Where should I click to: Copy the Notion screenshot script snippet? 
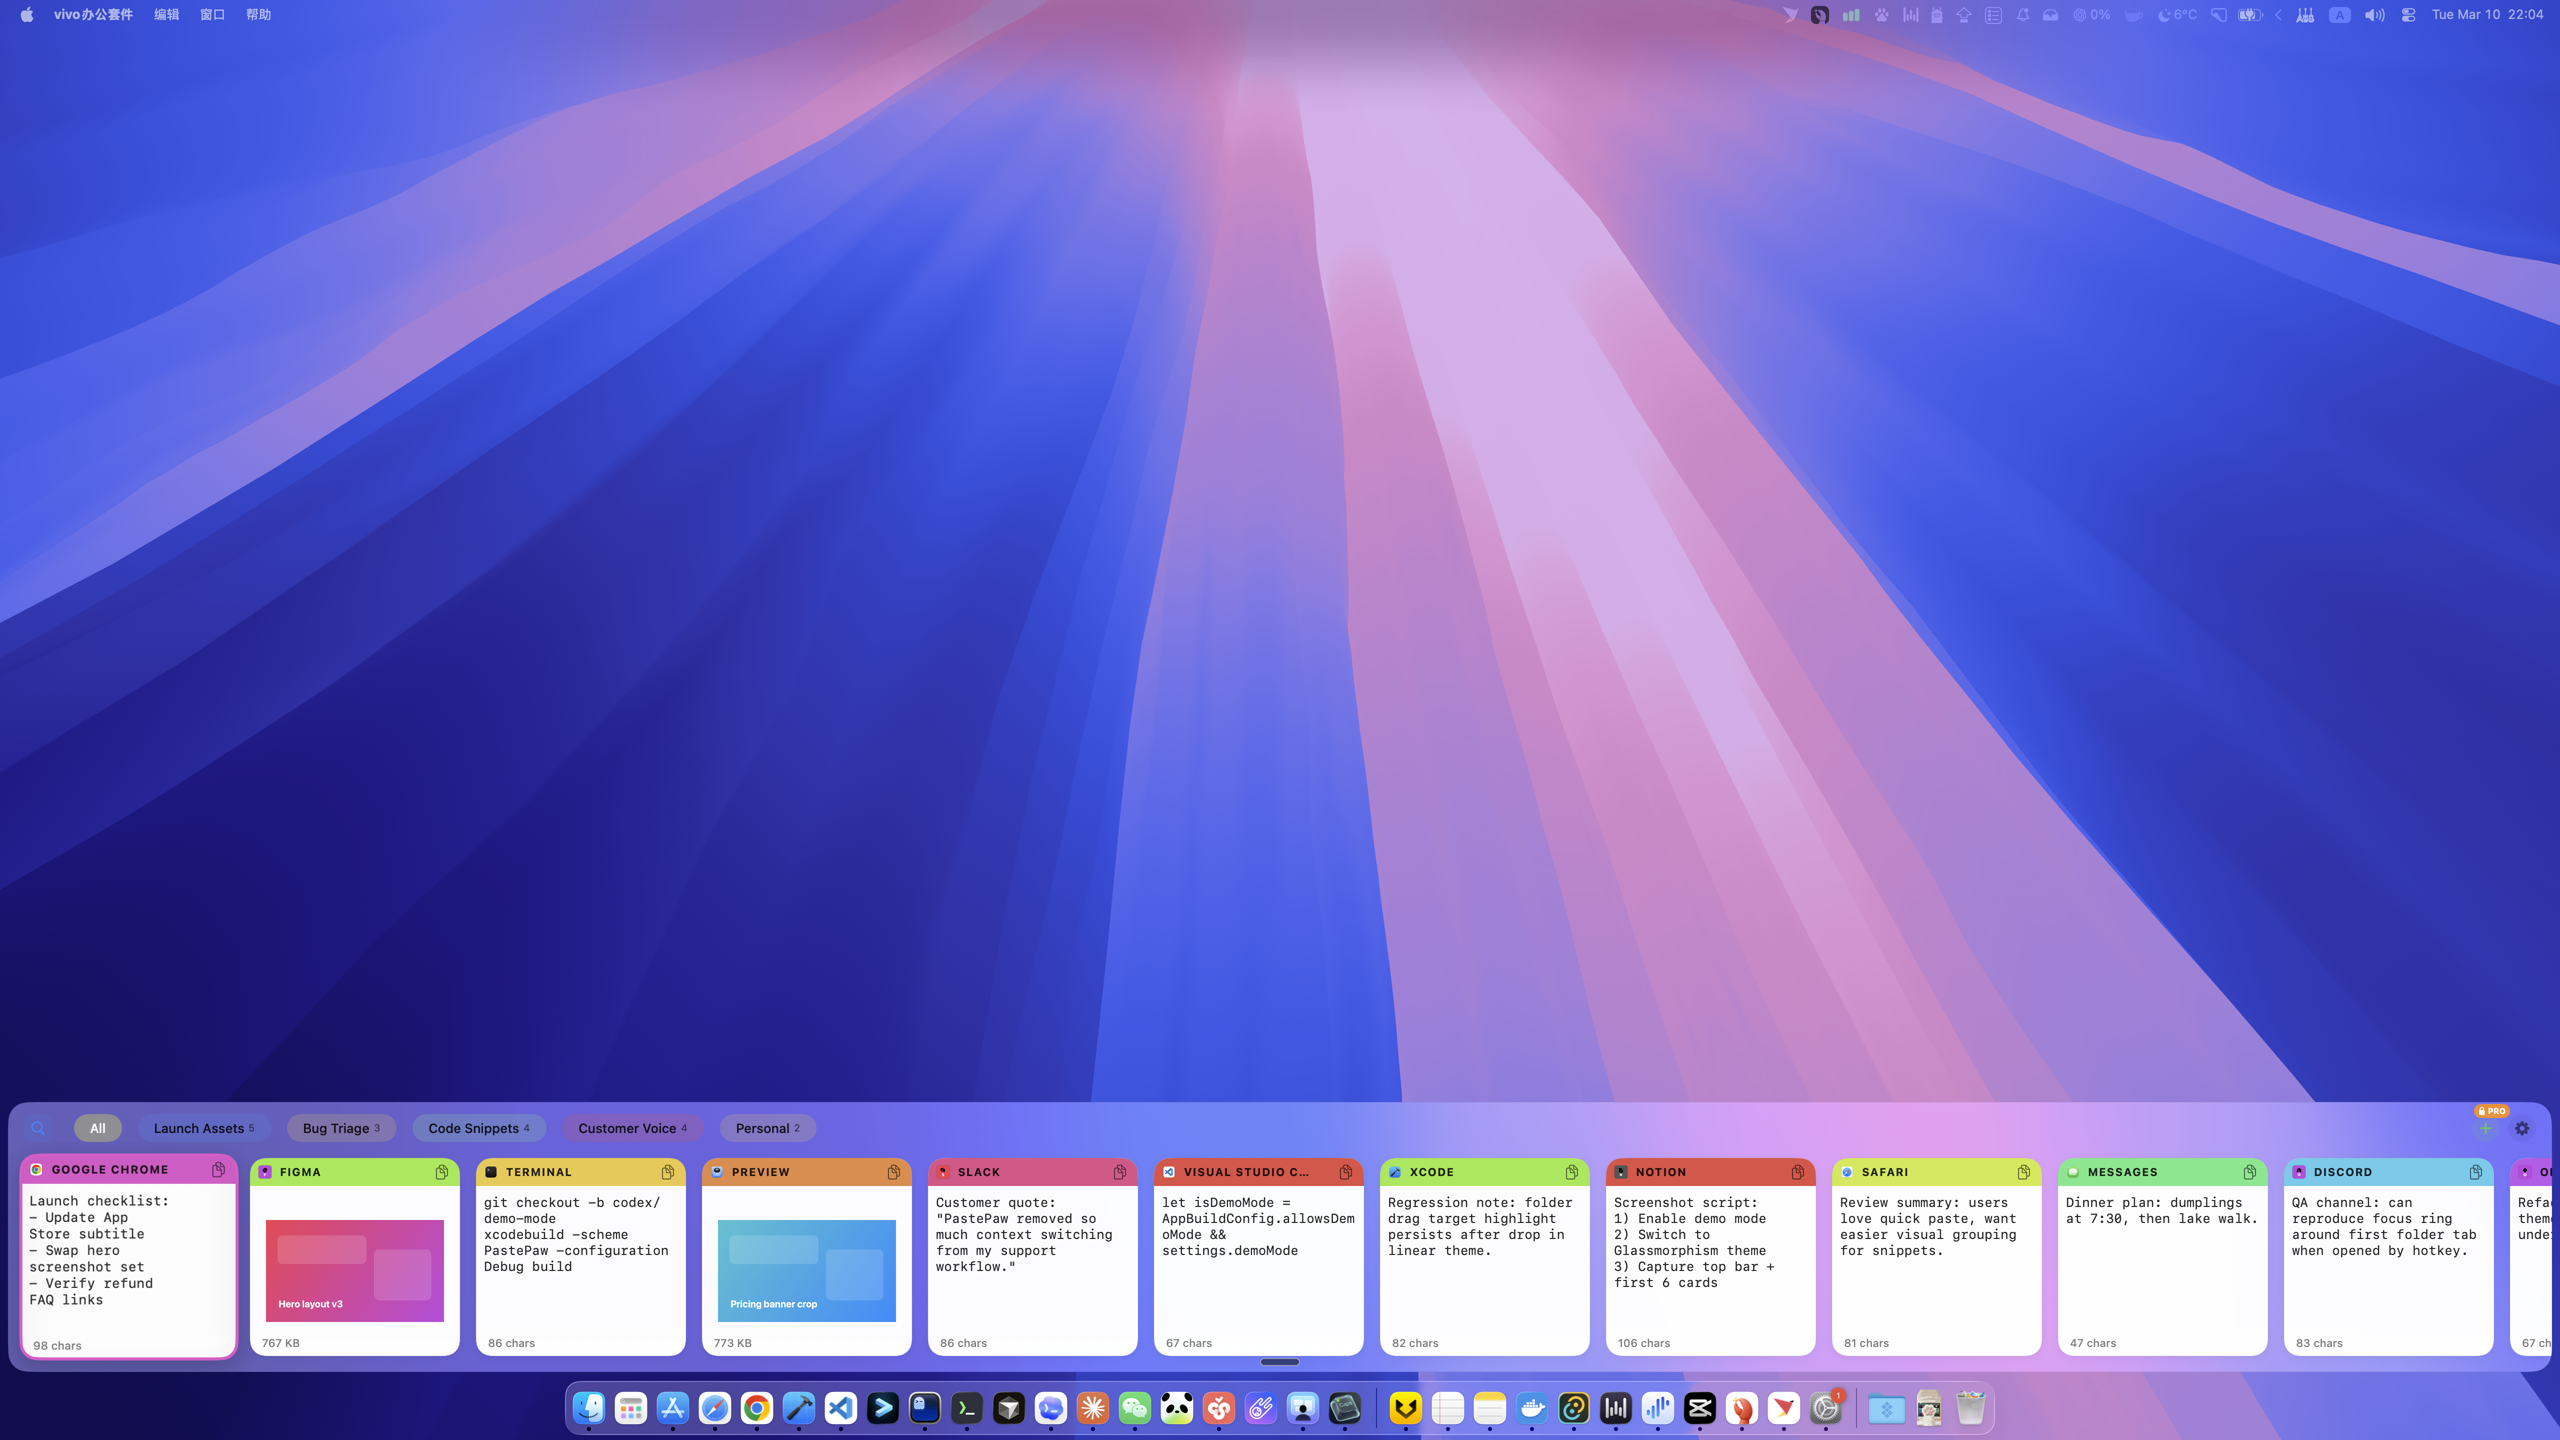coord(1799,1172)
